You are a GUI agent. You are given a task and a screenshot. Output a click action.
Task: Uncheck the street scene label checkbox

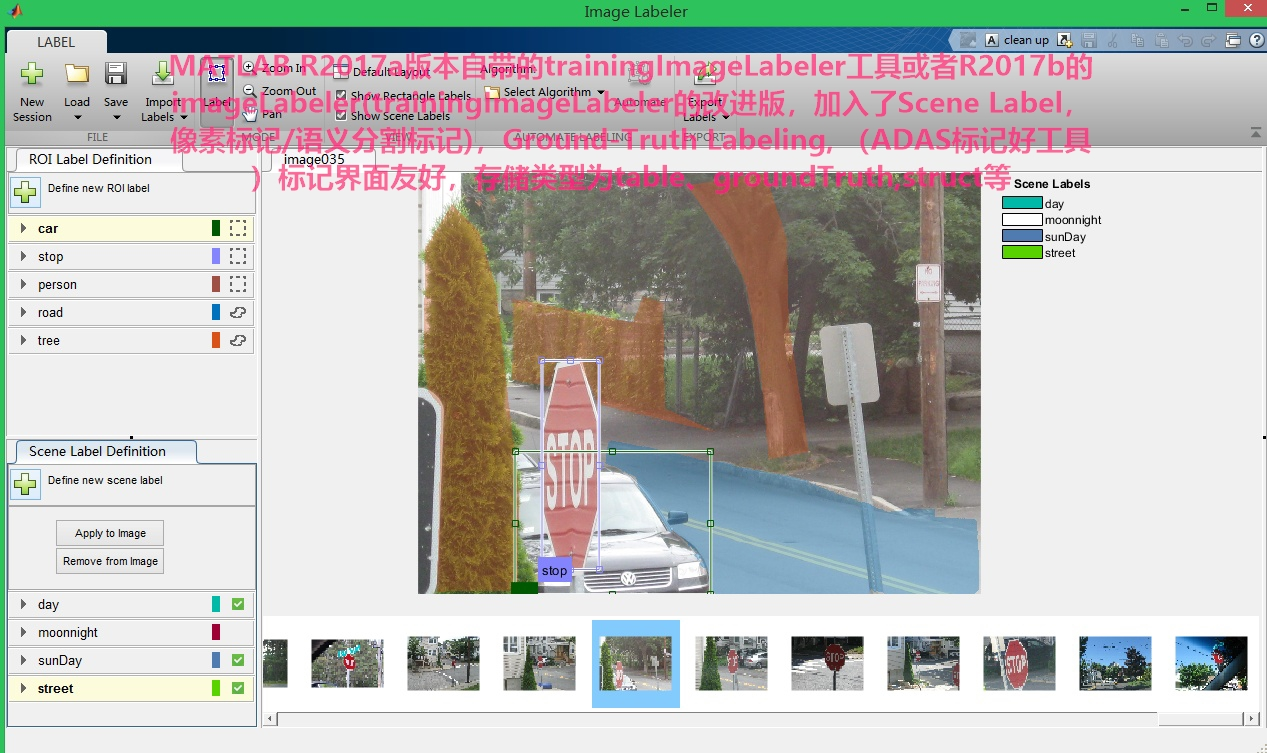pos(238,688)
